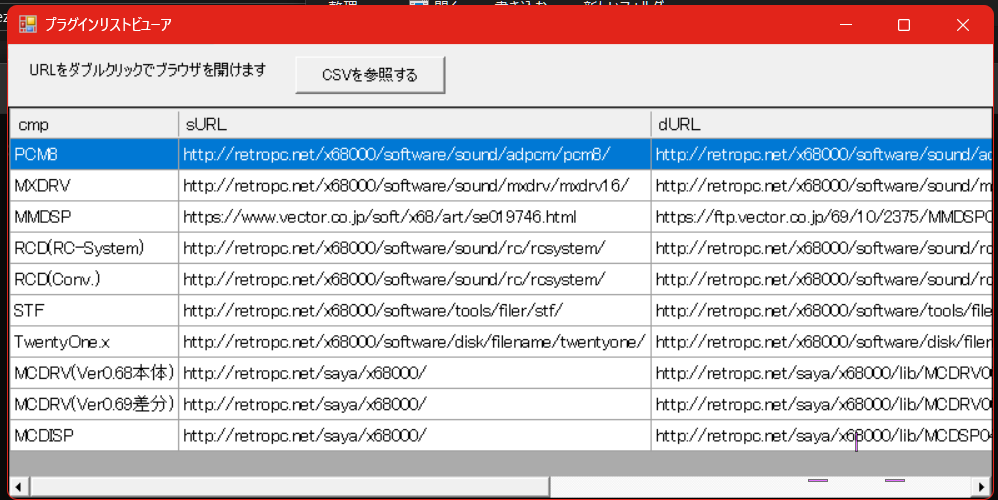Click the sURL in the MCDRV(Ver0.69差分) row
Image resolution: width=998 pixels, height=500 pixels.
[414, 403]
